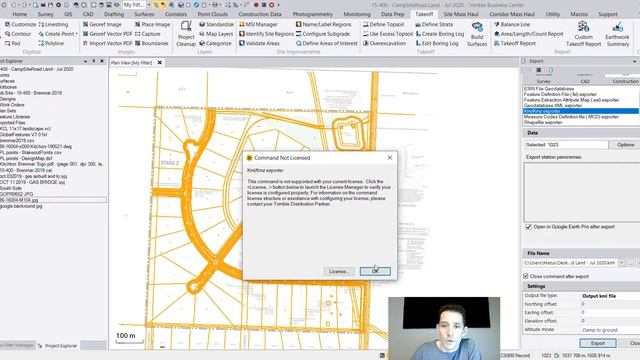Viewport: 640px width, 360px height.
Task: Click Import Vector PDF command
Action: [x=107, y=43]
